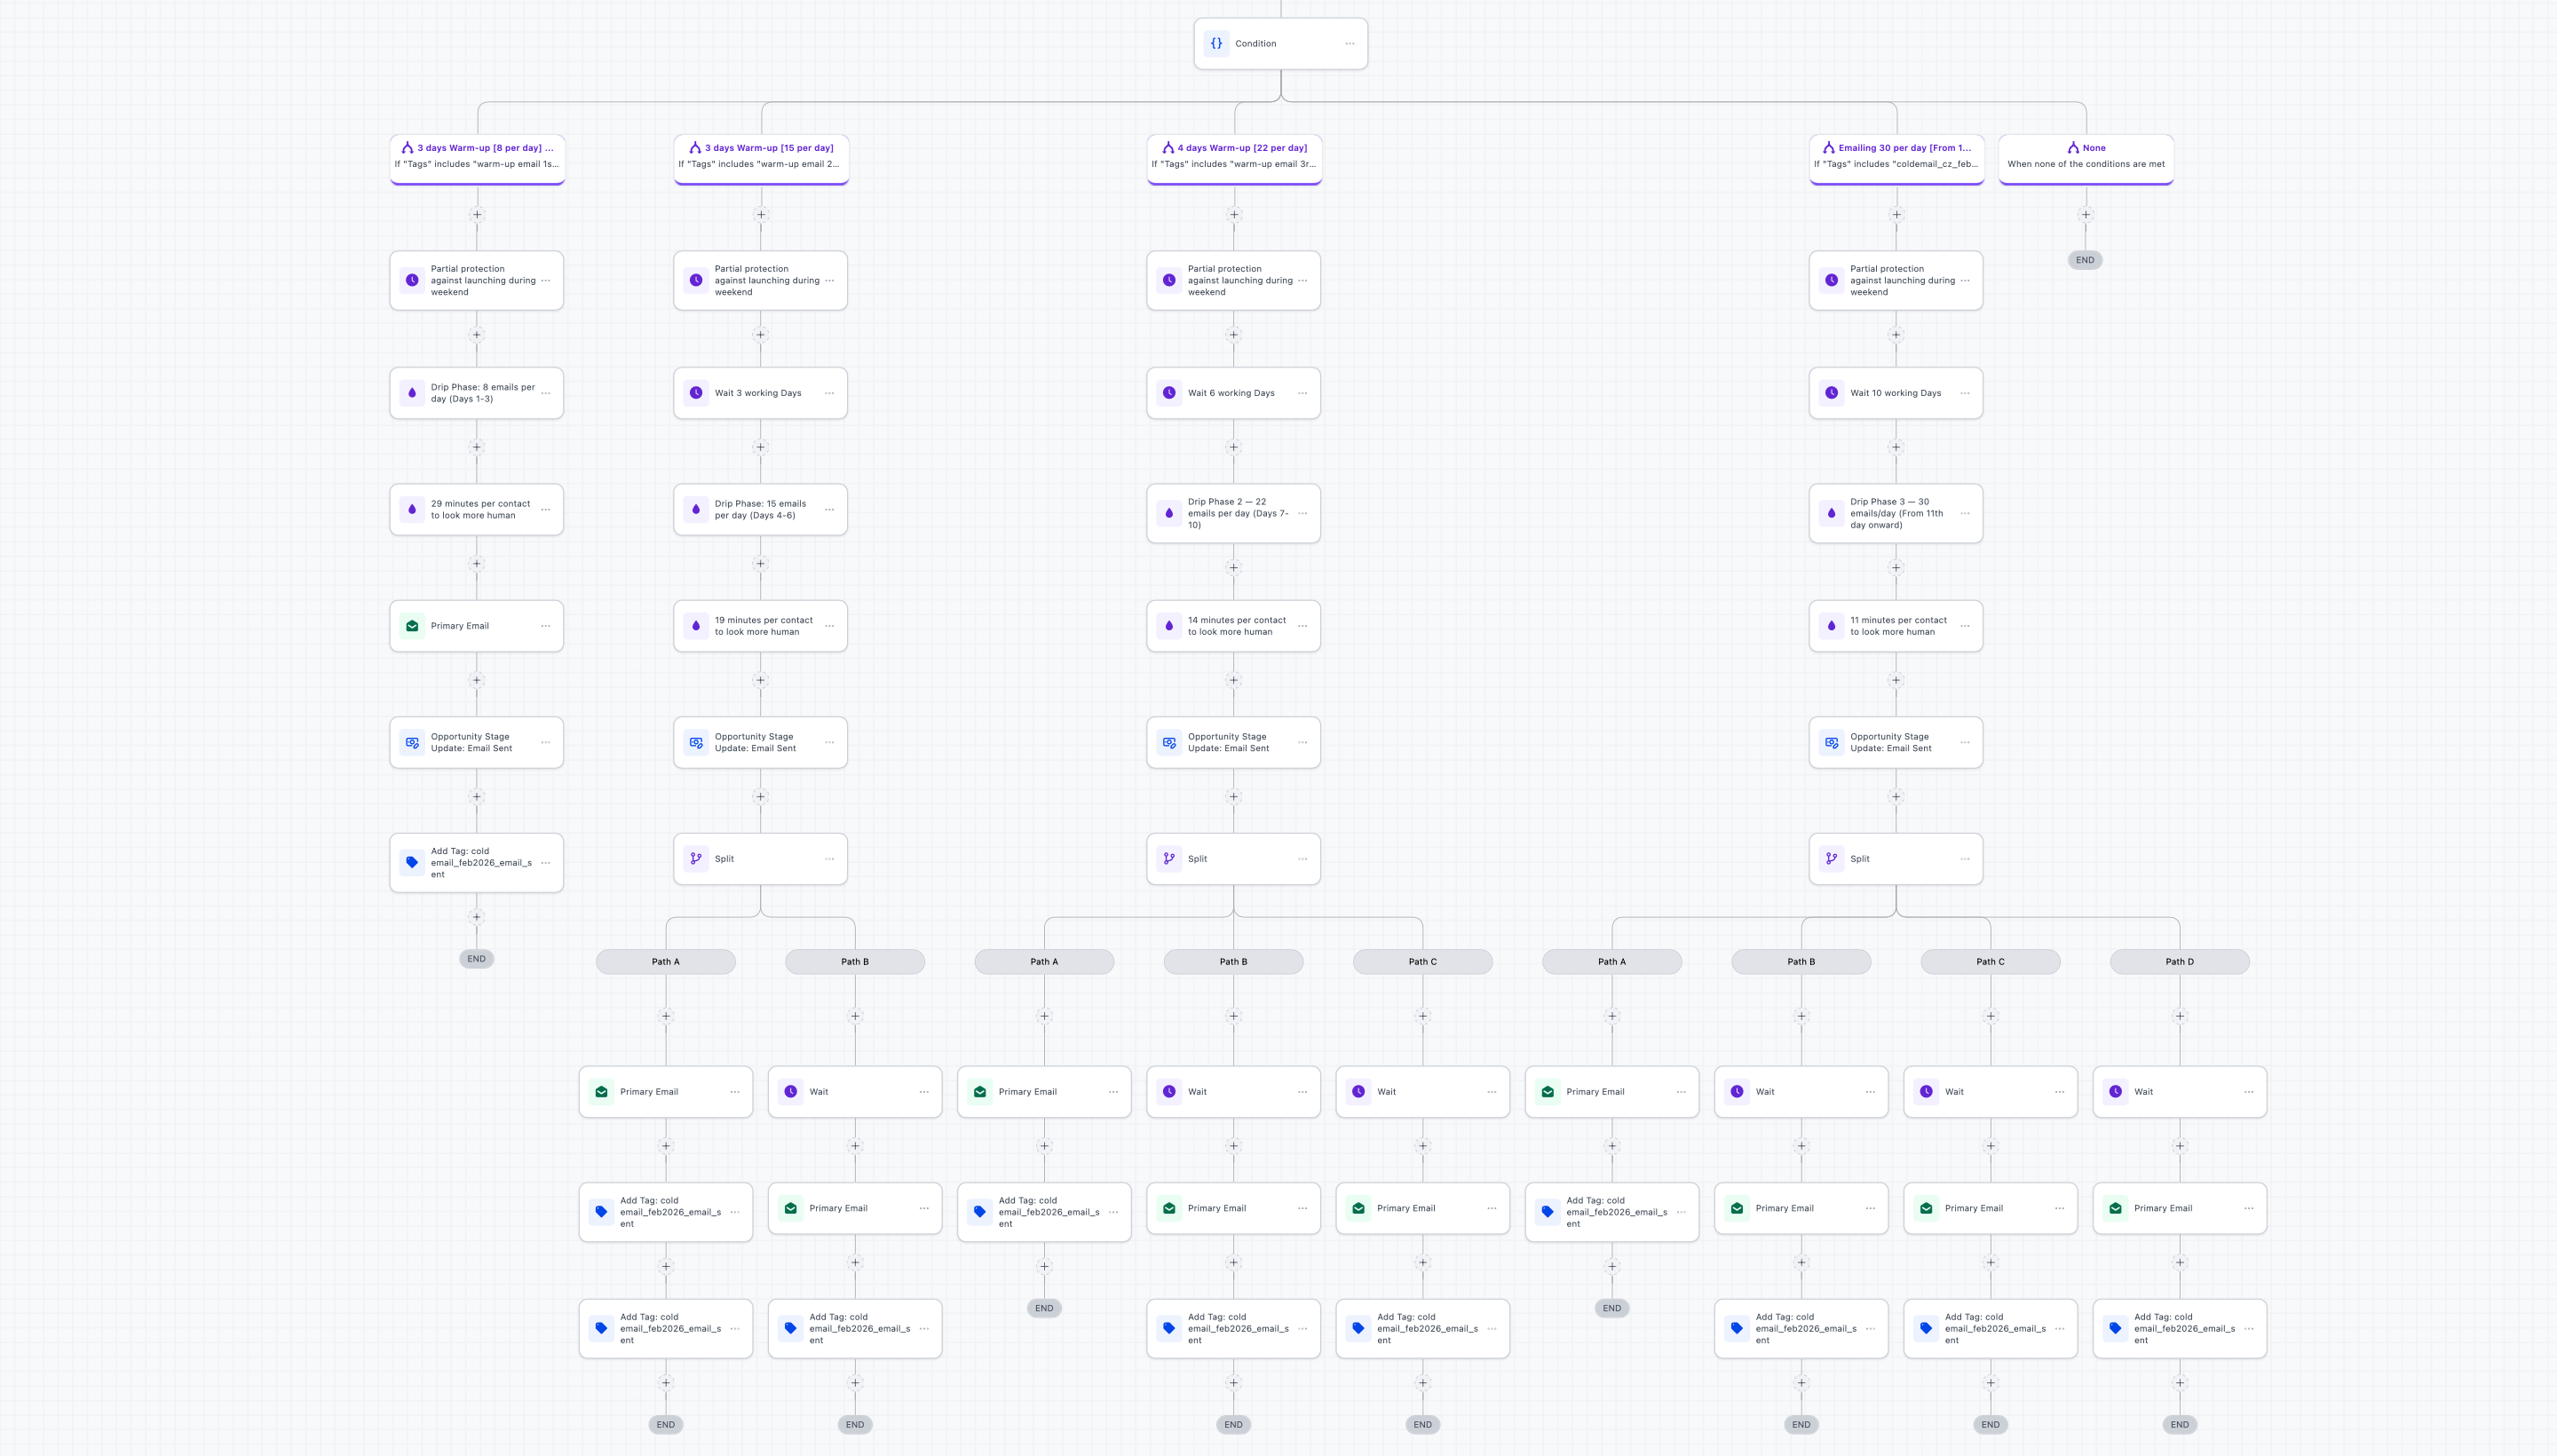
Task: Click the {} icon on the Condition node
Action: 1216,43
